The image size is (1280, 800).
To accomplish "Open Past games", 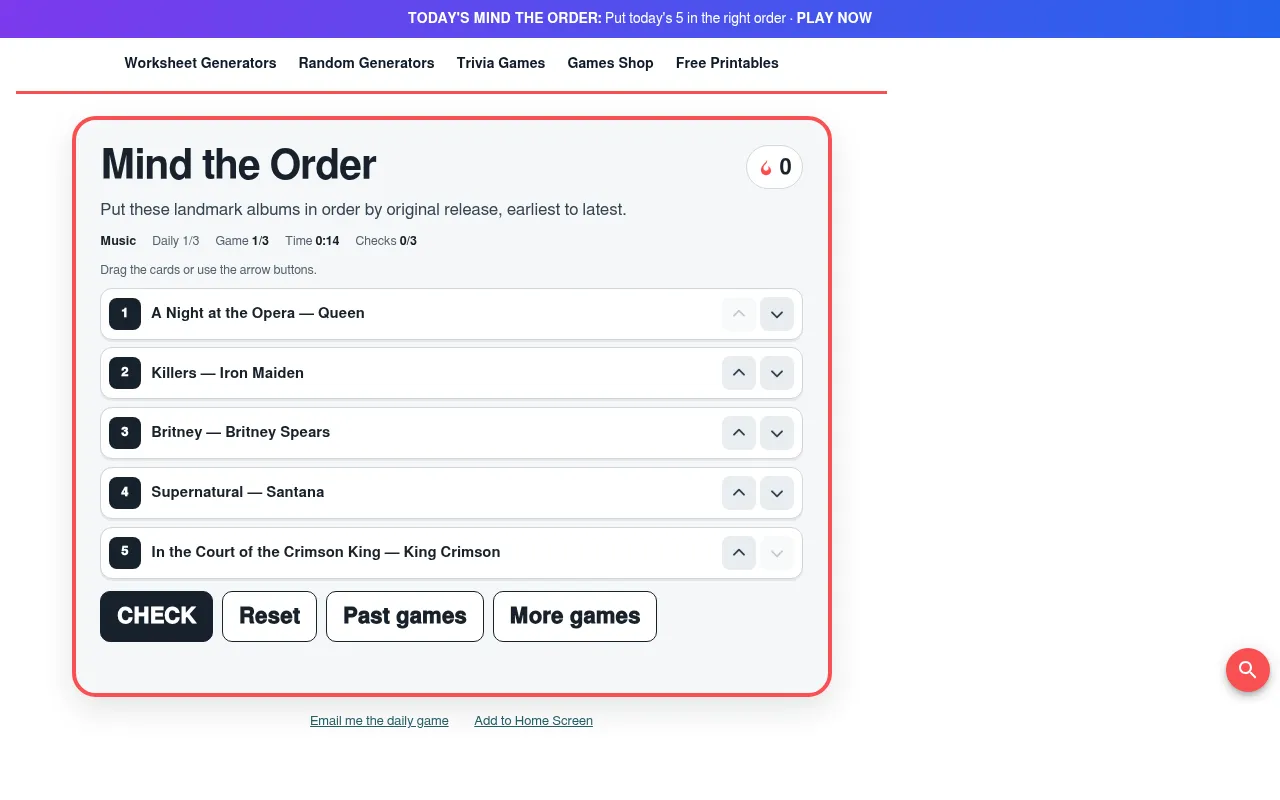I will point(405,616).
